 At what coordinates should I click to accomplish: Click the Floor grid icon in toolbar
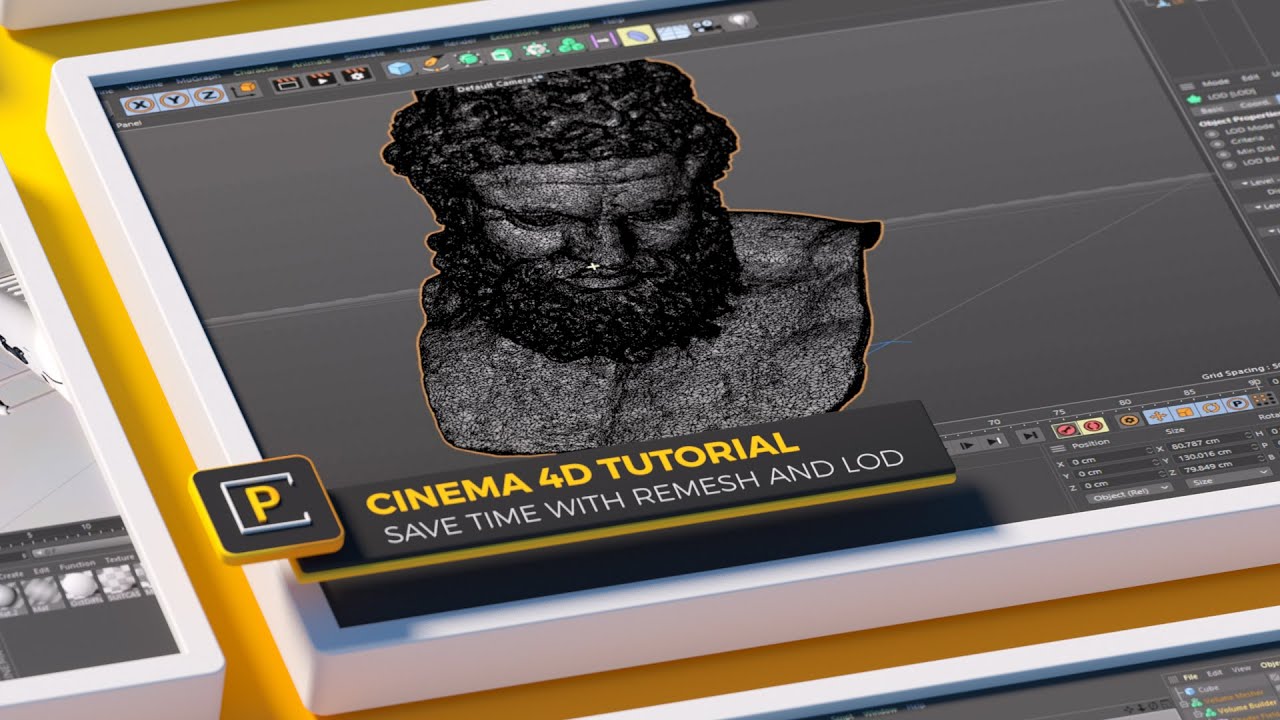673,32
